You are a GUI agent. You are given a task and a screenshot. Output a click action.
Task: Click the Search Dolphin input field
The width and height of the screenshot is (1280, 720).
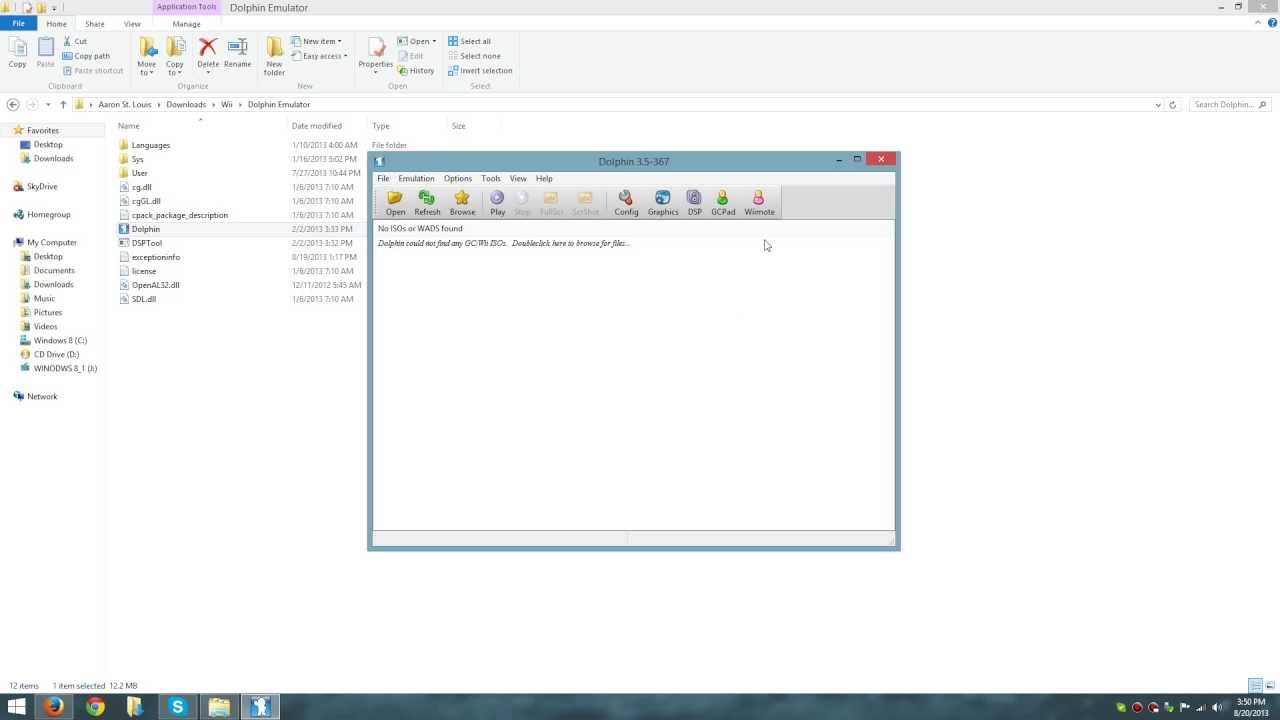pos(1229,104)
